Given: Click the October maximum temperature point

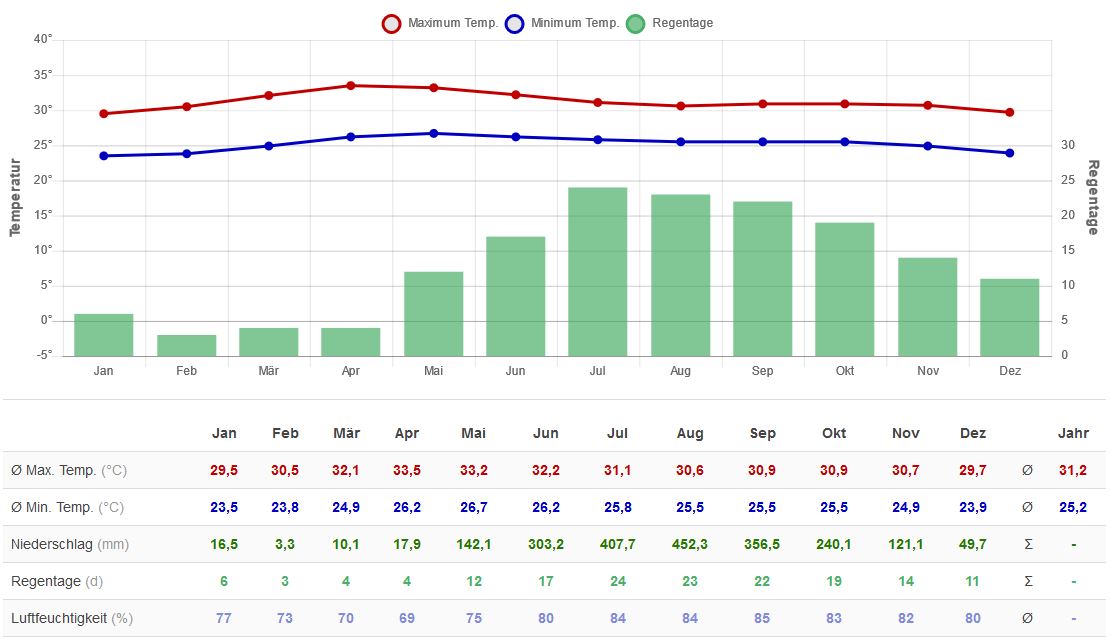Looking at the screenshot, I should click(x=845, y=104).
